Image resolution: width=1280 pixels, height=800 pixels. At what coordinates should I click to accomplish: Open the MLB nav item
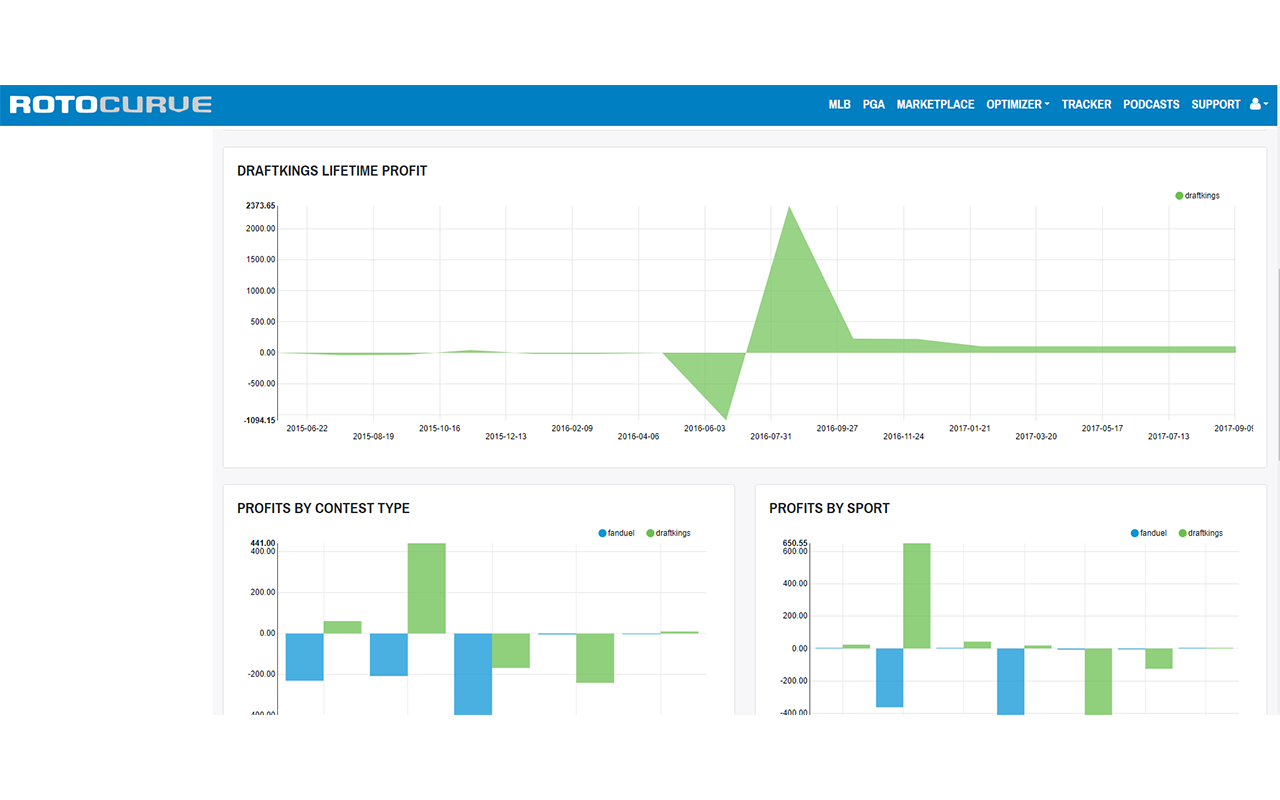(839, 104)
